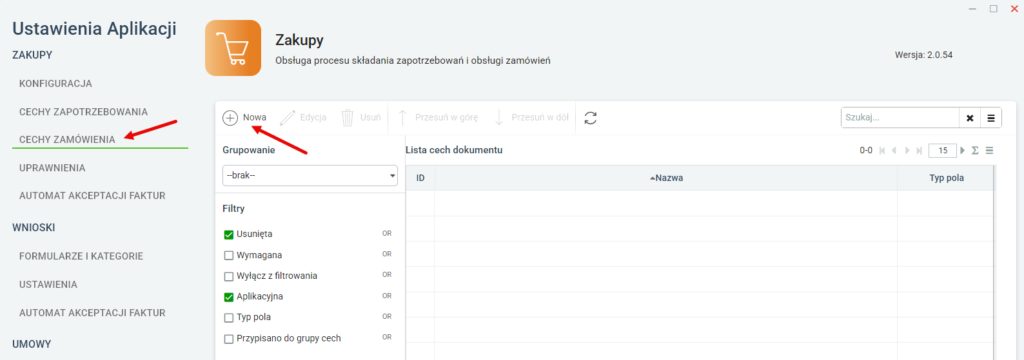Go to the last page of the list
Screen dimensions: 1024x360
coord(920,150)
